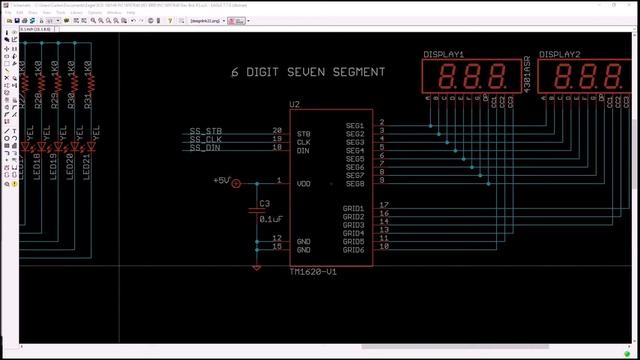Click the GND ground symbol below C3
The width and height of the screenshot is (640, 360).
click(x=257, y=268)
